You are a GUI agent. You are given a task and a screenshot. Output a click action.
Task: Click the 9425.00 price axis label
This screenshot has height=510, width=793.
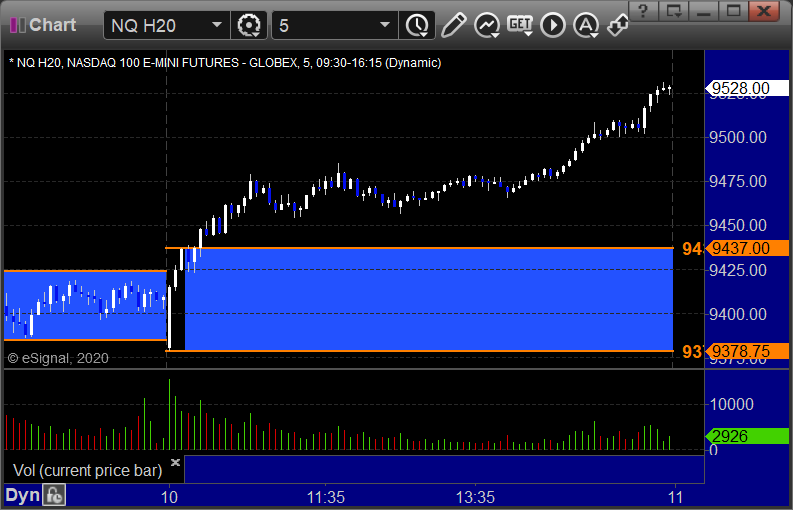(738, 270)
